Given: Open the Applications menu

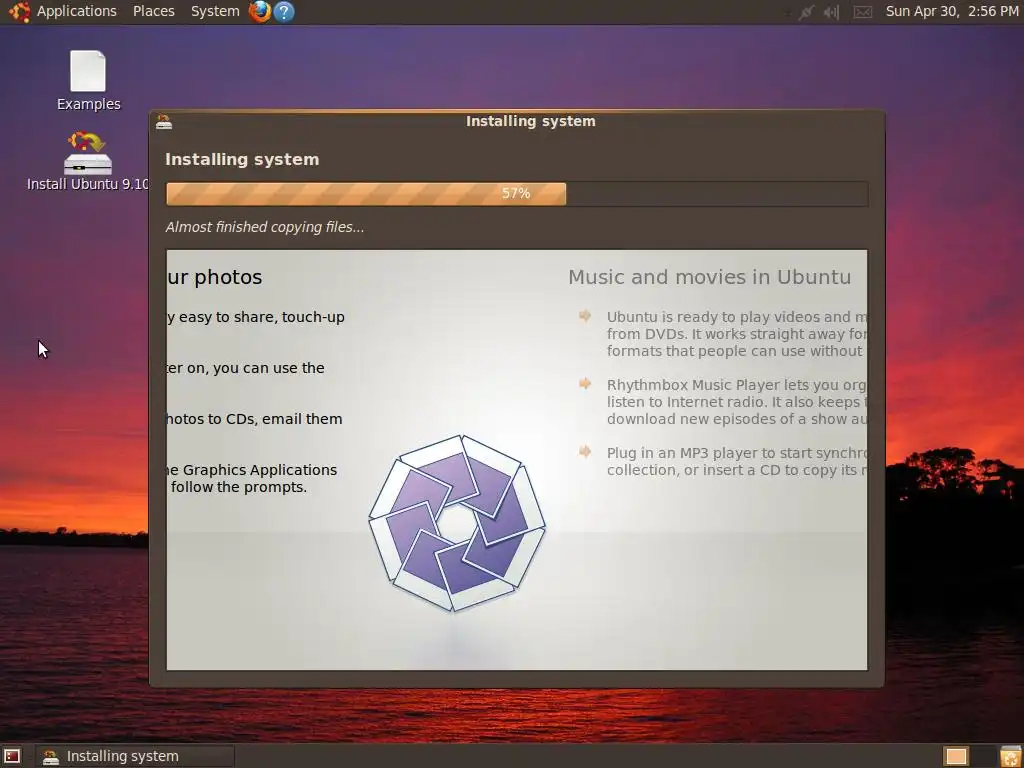Looking at the screenshot, I should coord(76,11).
